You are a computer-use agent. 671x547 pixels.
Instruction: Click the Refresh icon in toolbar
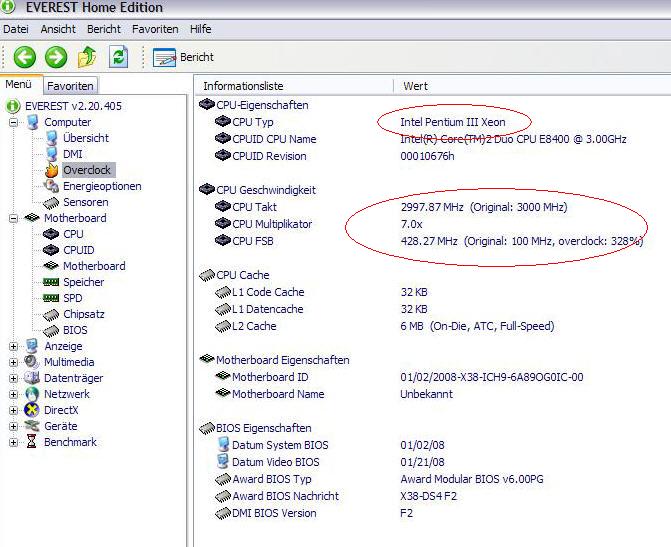click(119, 57)
